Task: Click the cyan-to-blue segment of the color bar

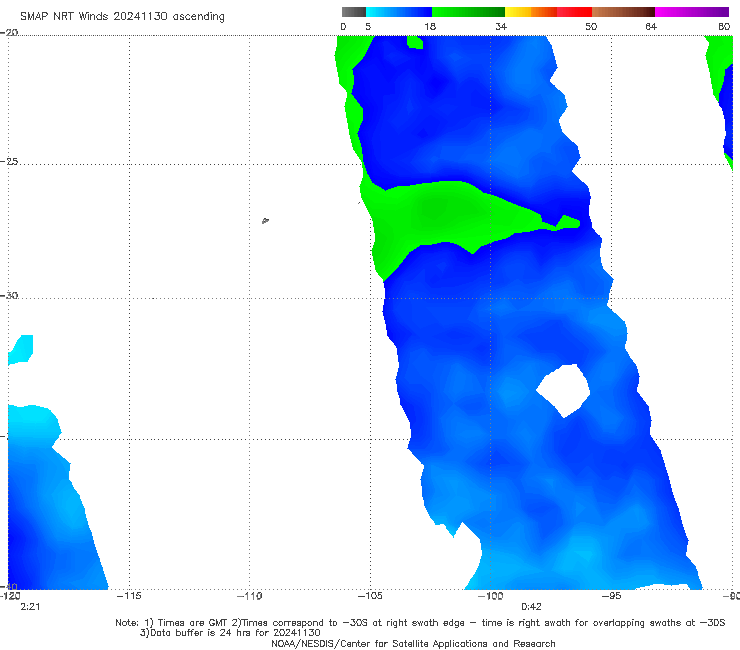Action: [399, 12]
